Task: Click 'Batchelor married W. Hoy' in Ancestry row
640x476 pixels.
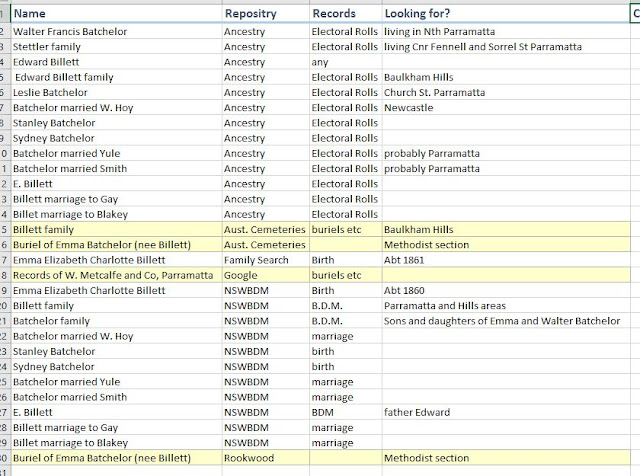Action: pyautogui.click(x=116, y=108)
